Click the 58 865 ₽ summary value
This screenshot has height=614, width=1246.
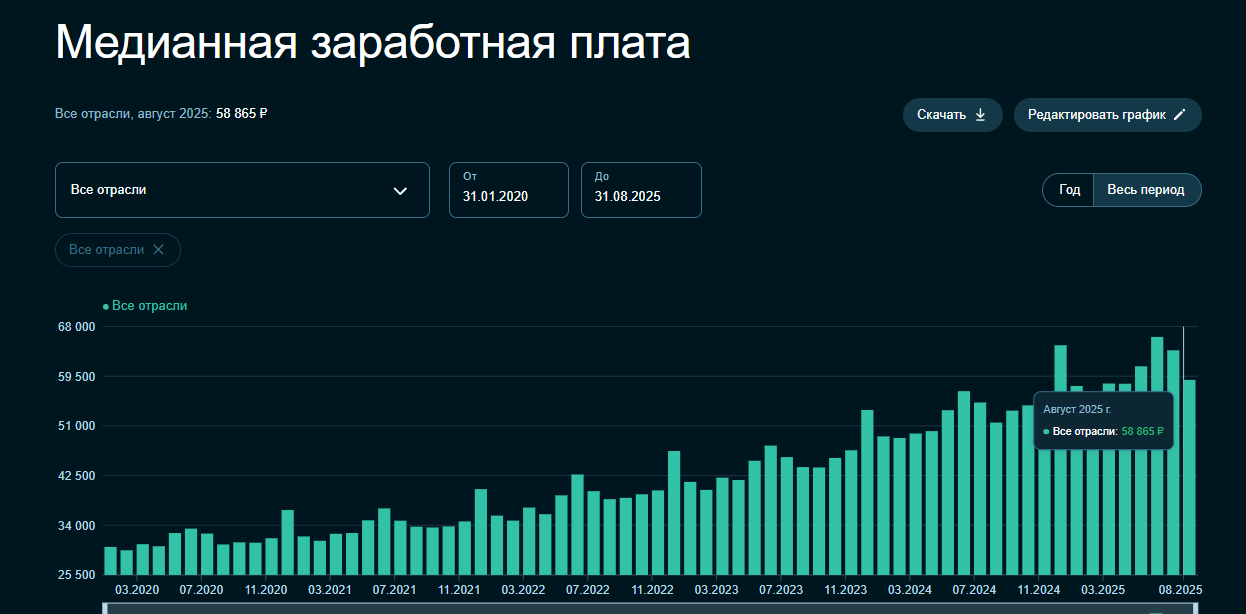click(242, 114)
